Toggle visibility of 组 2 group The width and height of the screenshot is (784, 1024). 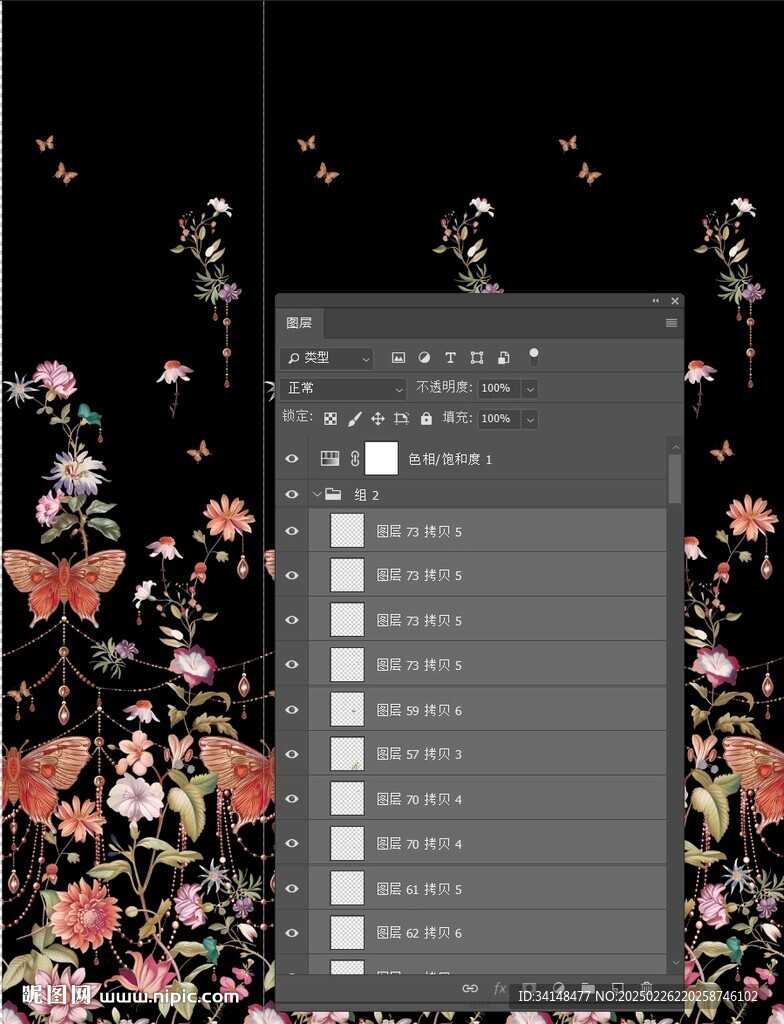pos(292,495)
